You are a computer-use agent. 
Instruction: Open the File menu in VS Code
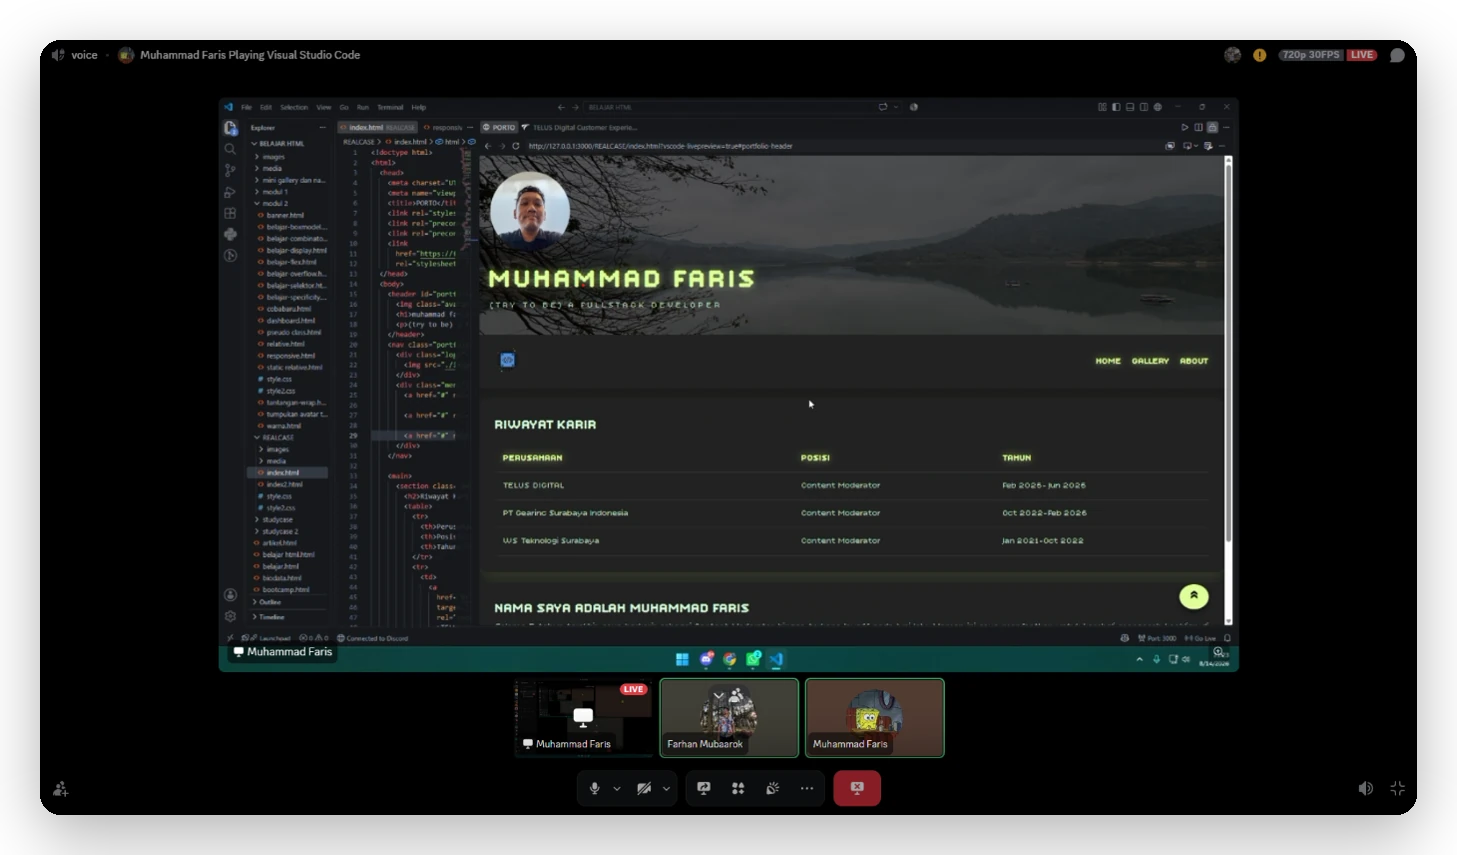pyautogui.click(x=246, y=107)
